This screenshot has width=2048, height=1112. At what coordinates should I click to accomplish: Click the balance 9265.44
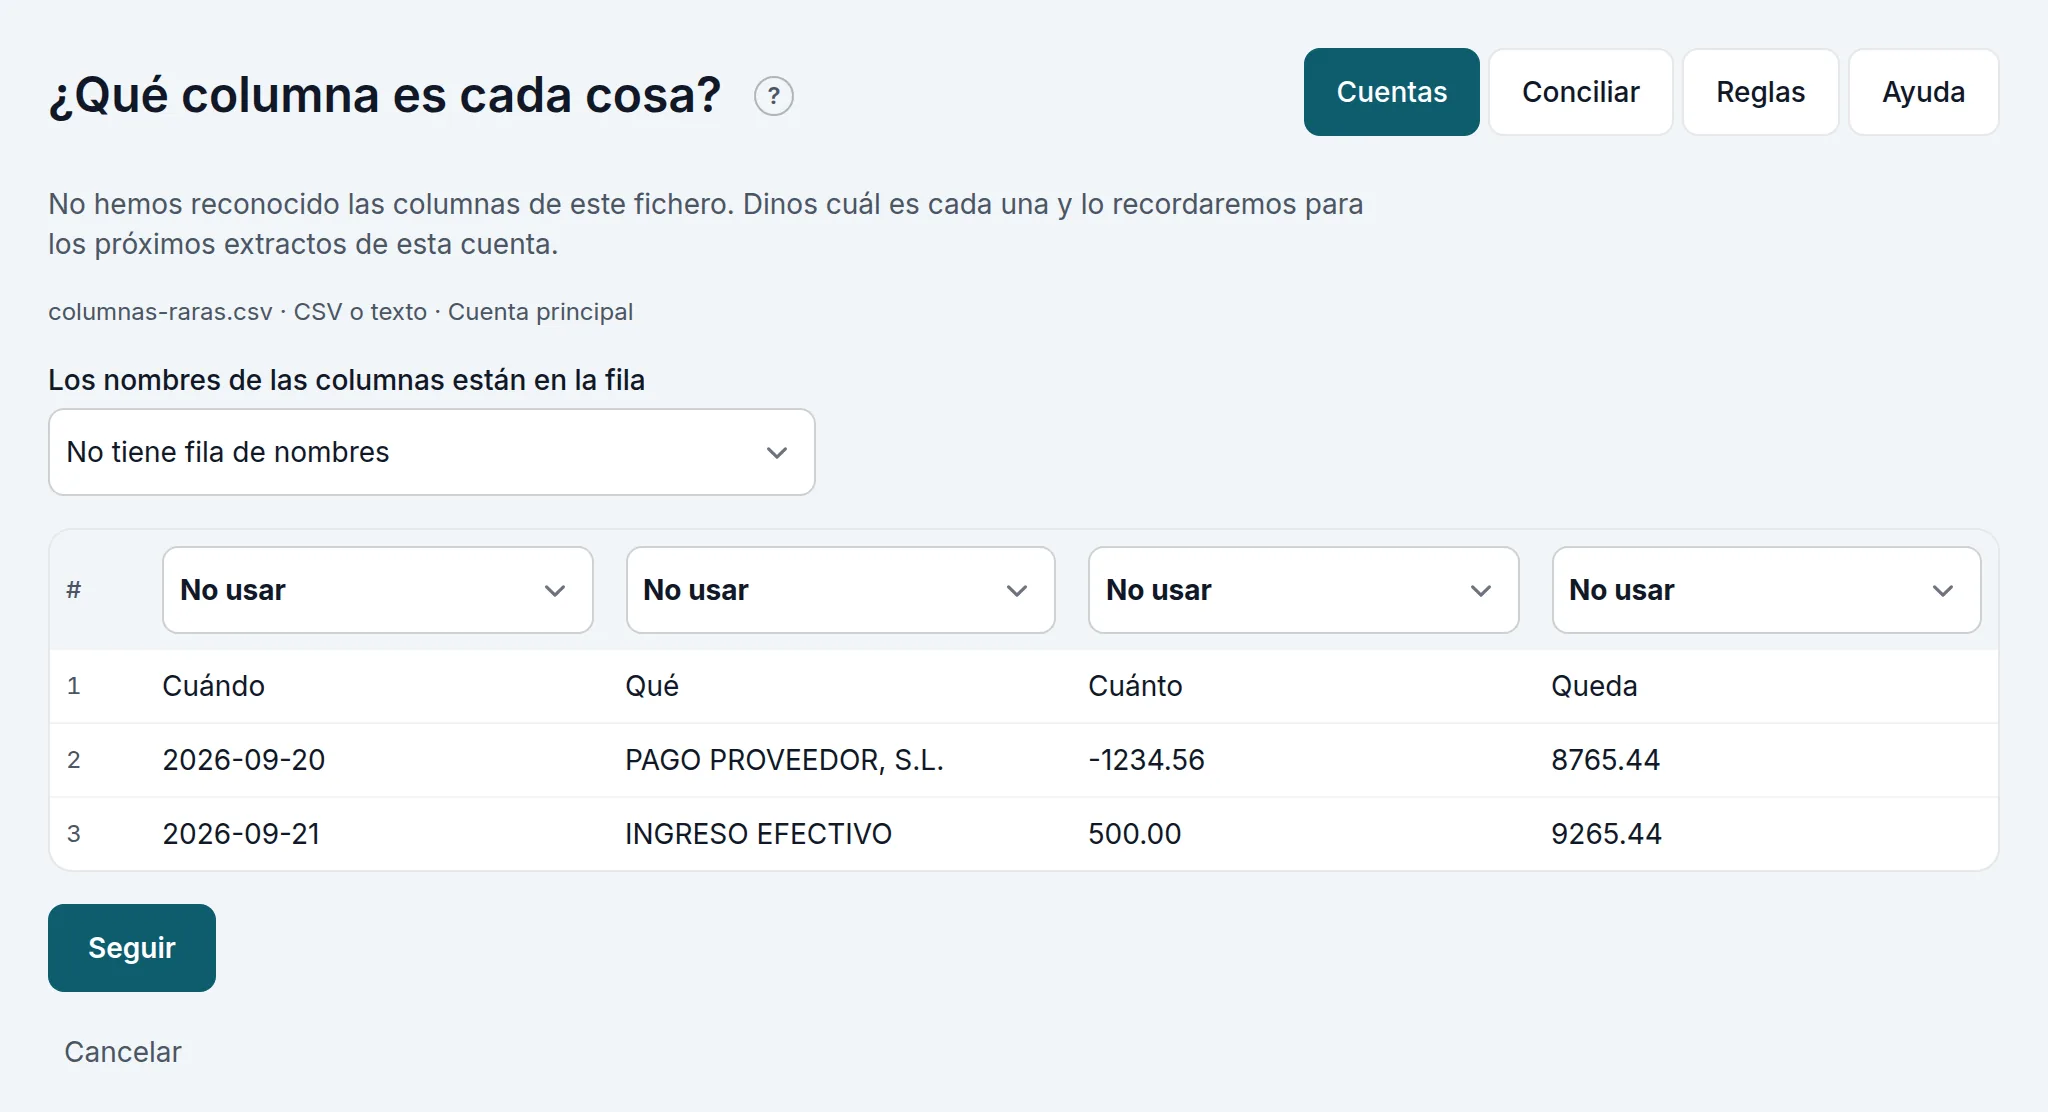point(1606,834)
